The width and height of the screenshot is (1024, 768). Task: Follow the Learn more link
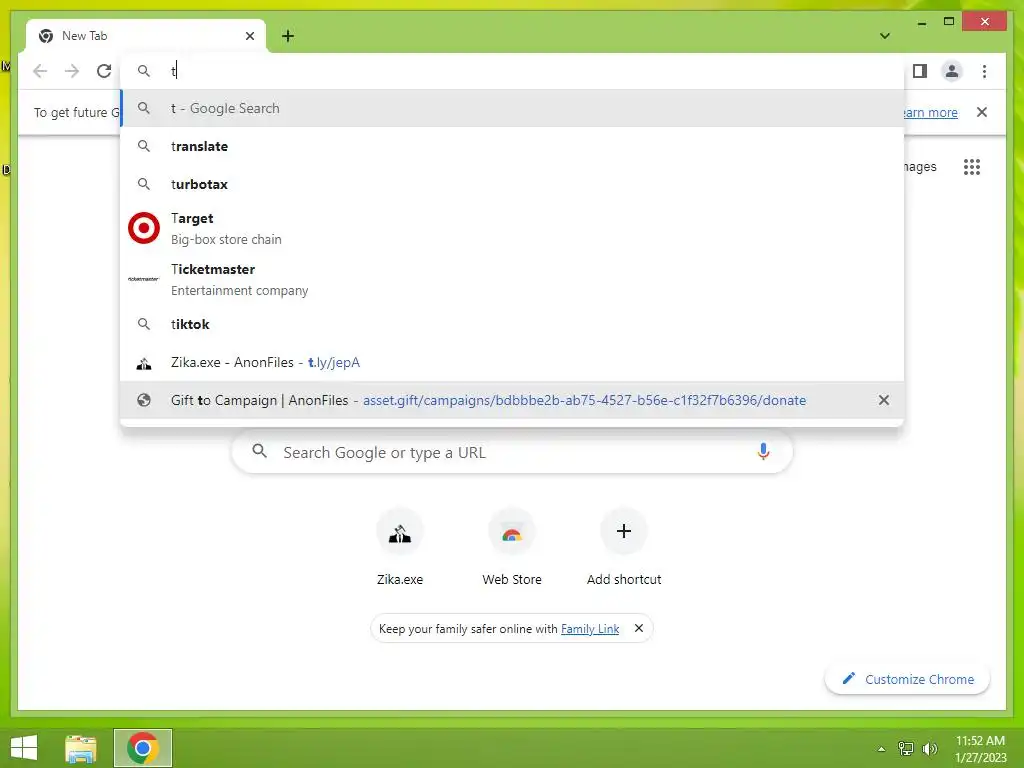coord(931,112)
